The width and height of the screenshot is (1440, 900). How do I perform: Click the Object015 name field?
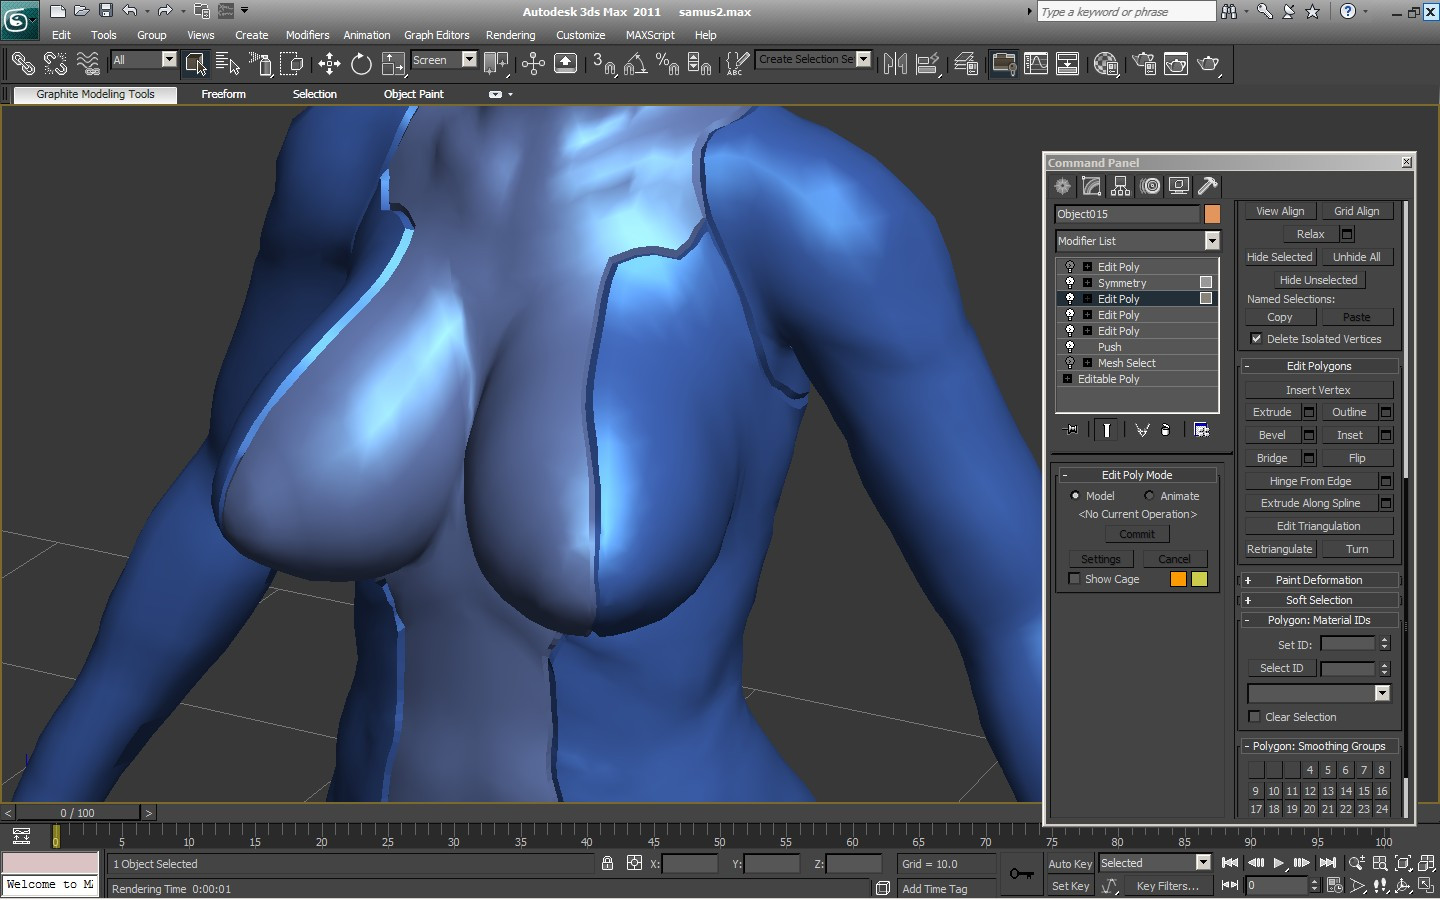tap(1127, 214)
